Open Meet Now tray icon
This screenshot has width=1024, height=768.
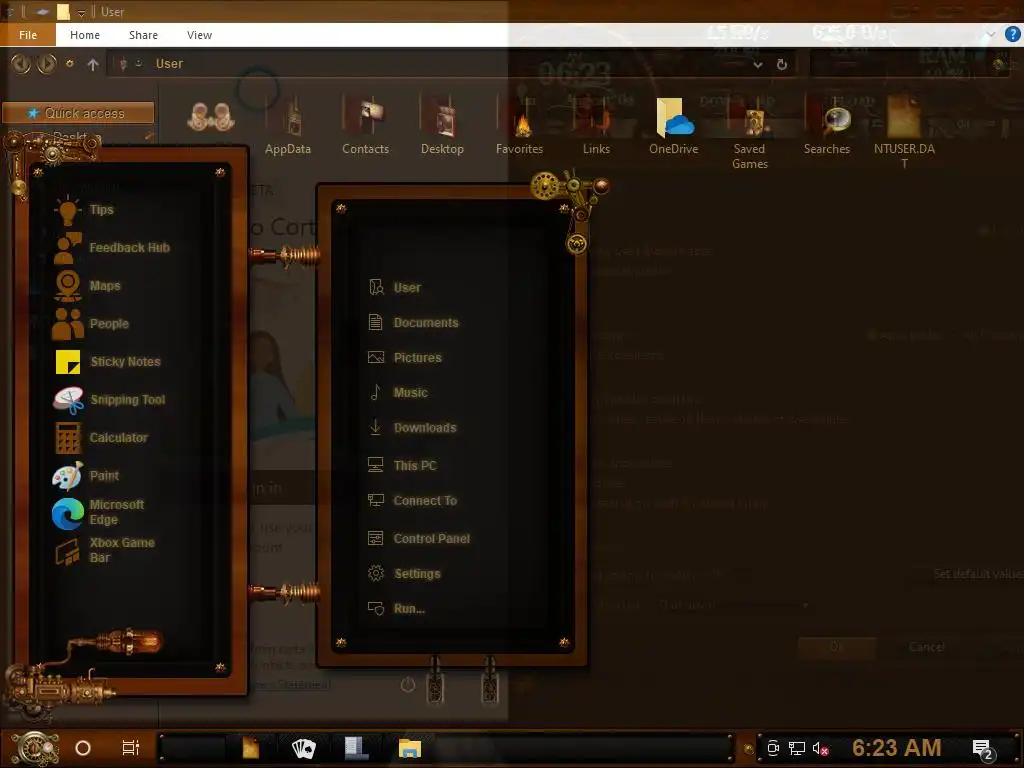[x=773, y=748]
